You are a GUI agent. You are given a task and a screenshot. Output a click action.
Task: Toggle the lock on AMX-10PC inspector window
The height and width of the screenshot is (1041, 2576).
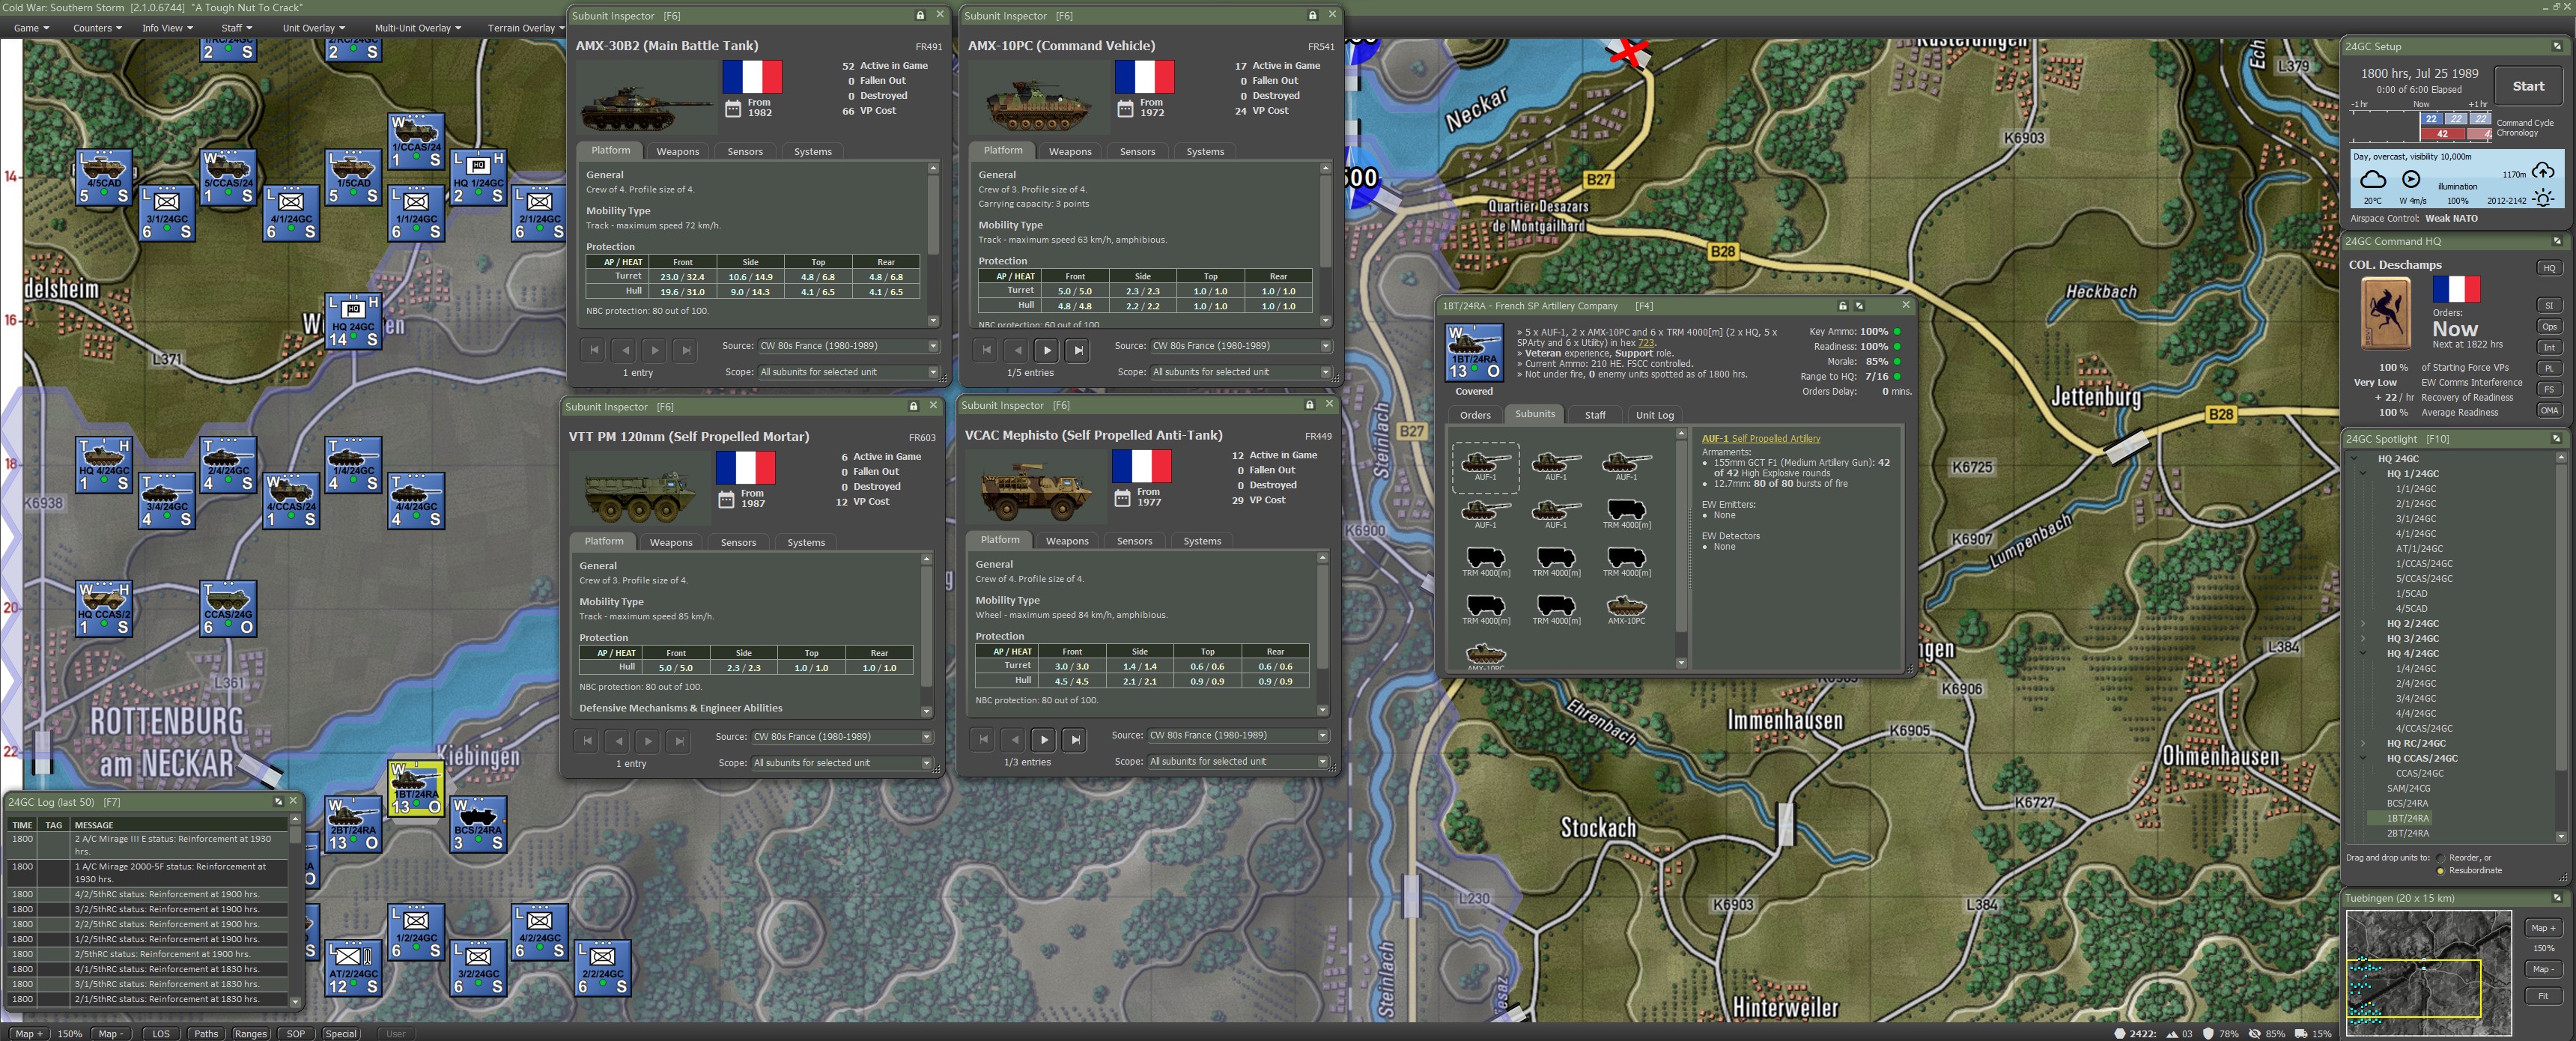[1312, 16]
